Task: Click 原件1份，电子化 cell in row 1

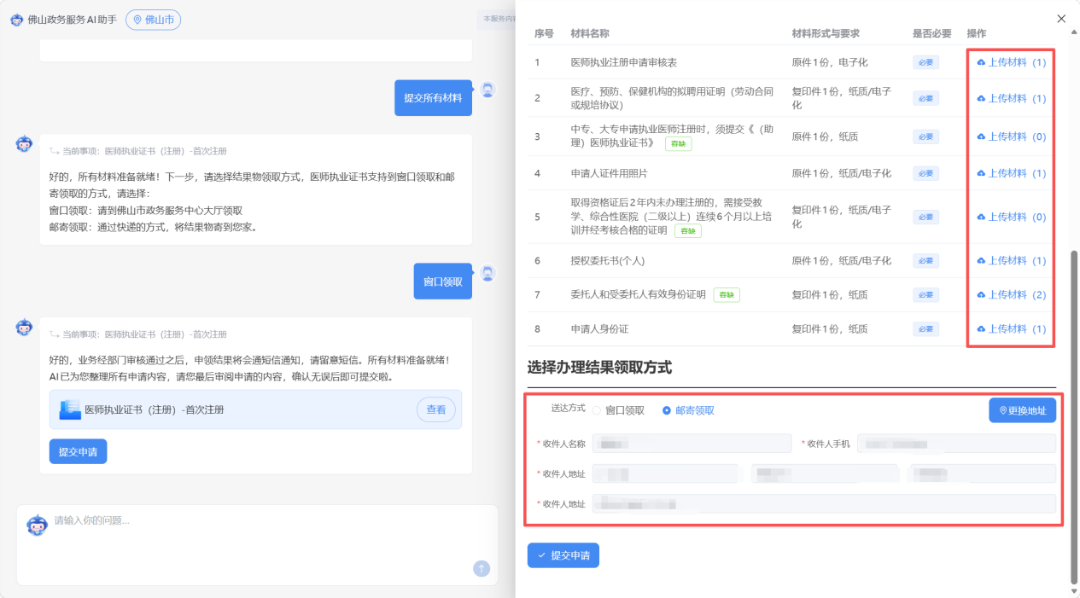Action: pyautogui.click(x=829, y=62)
